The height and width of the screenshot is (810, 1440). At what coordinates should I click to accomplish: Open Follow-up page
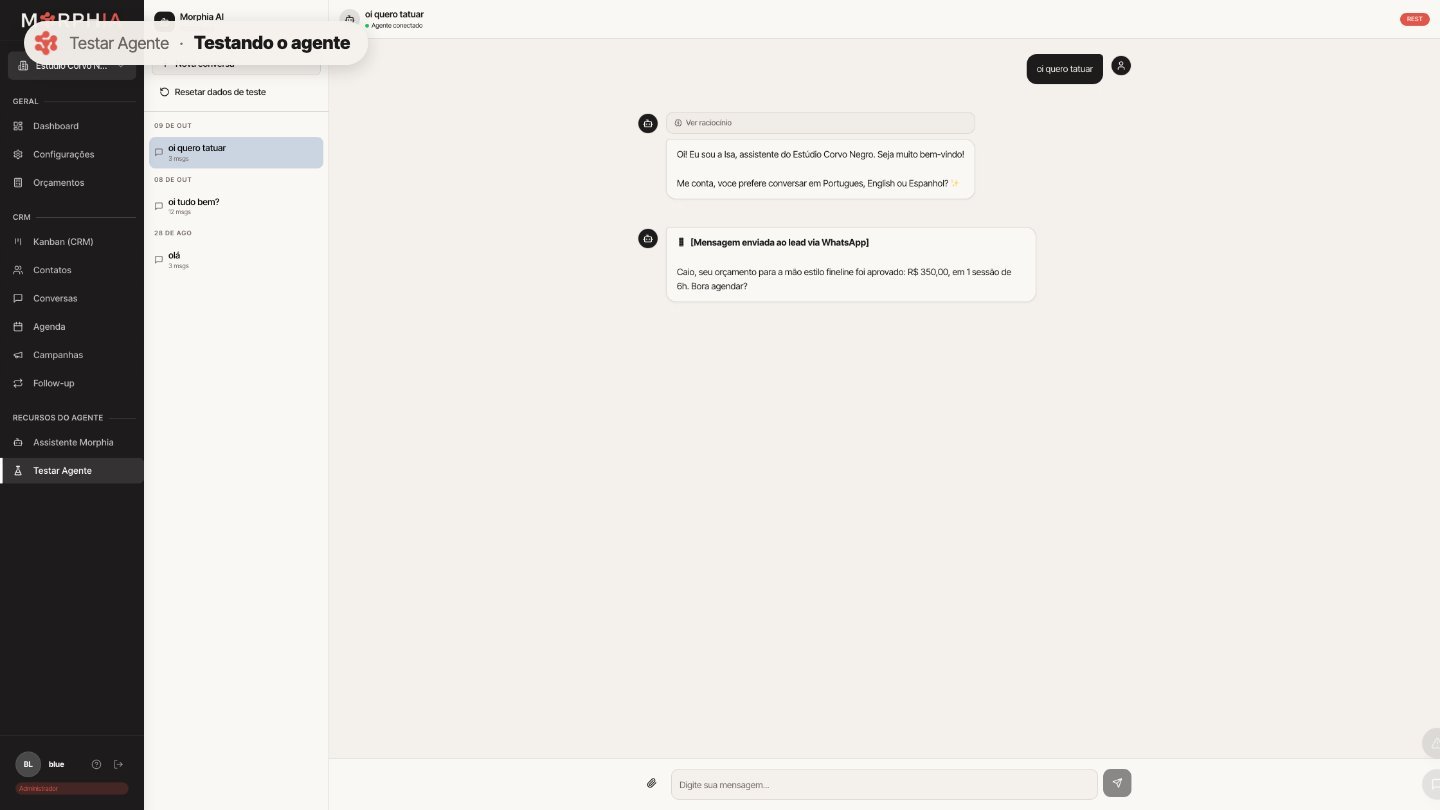[71, 383]
